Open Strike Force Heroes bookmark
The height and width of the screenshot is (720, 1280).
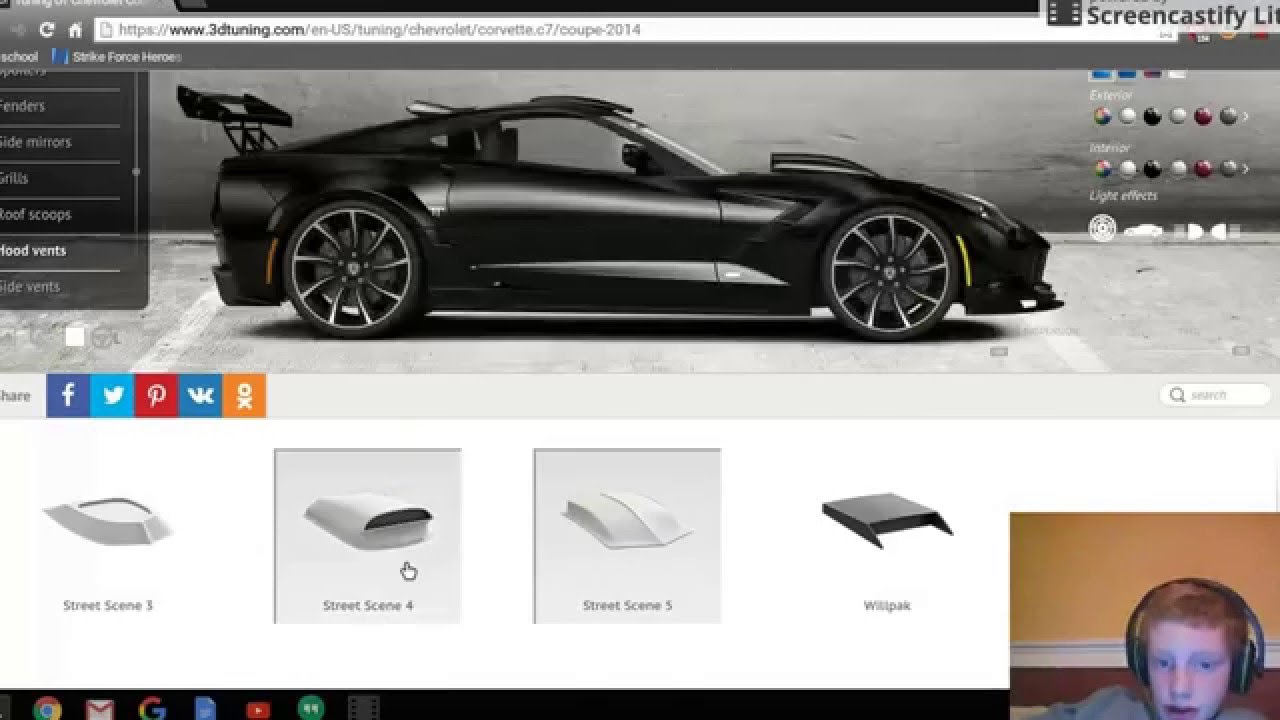pyautogui.click(x=117, y=57)
